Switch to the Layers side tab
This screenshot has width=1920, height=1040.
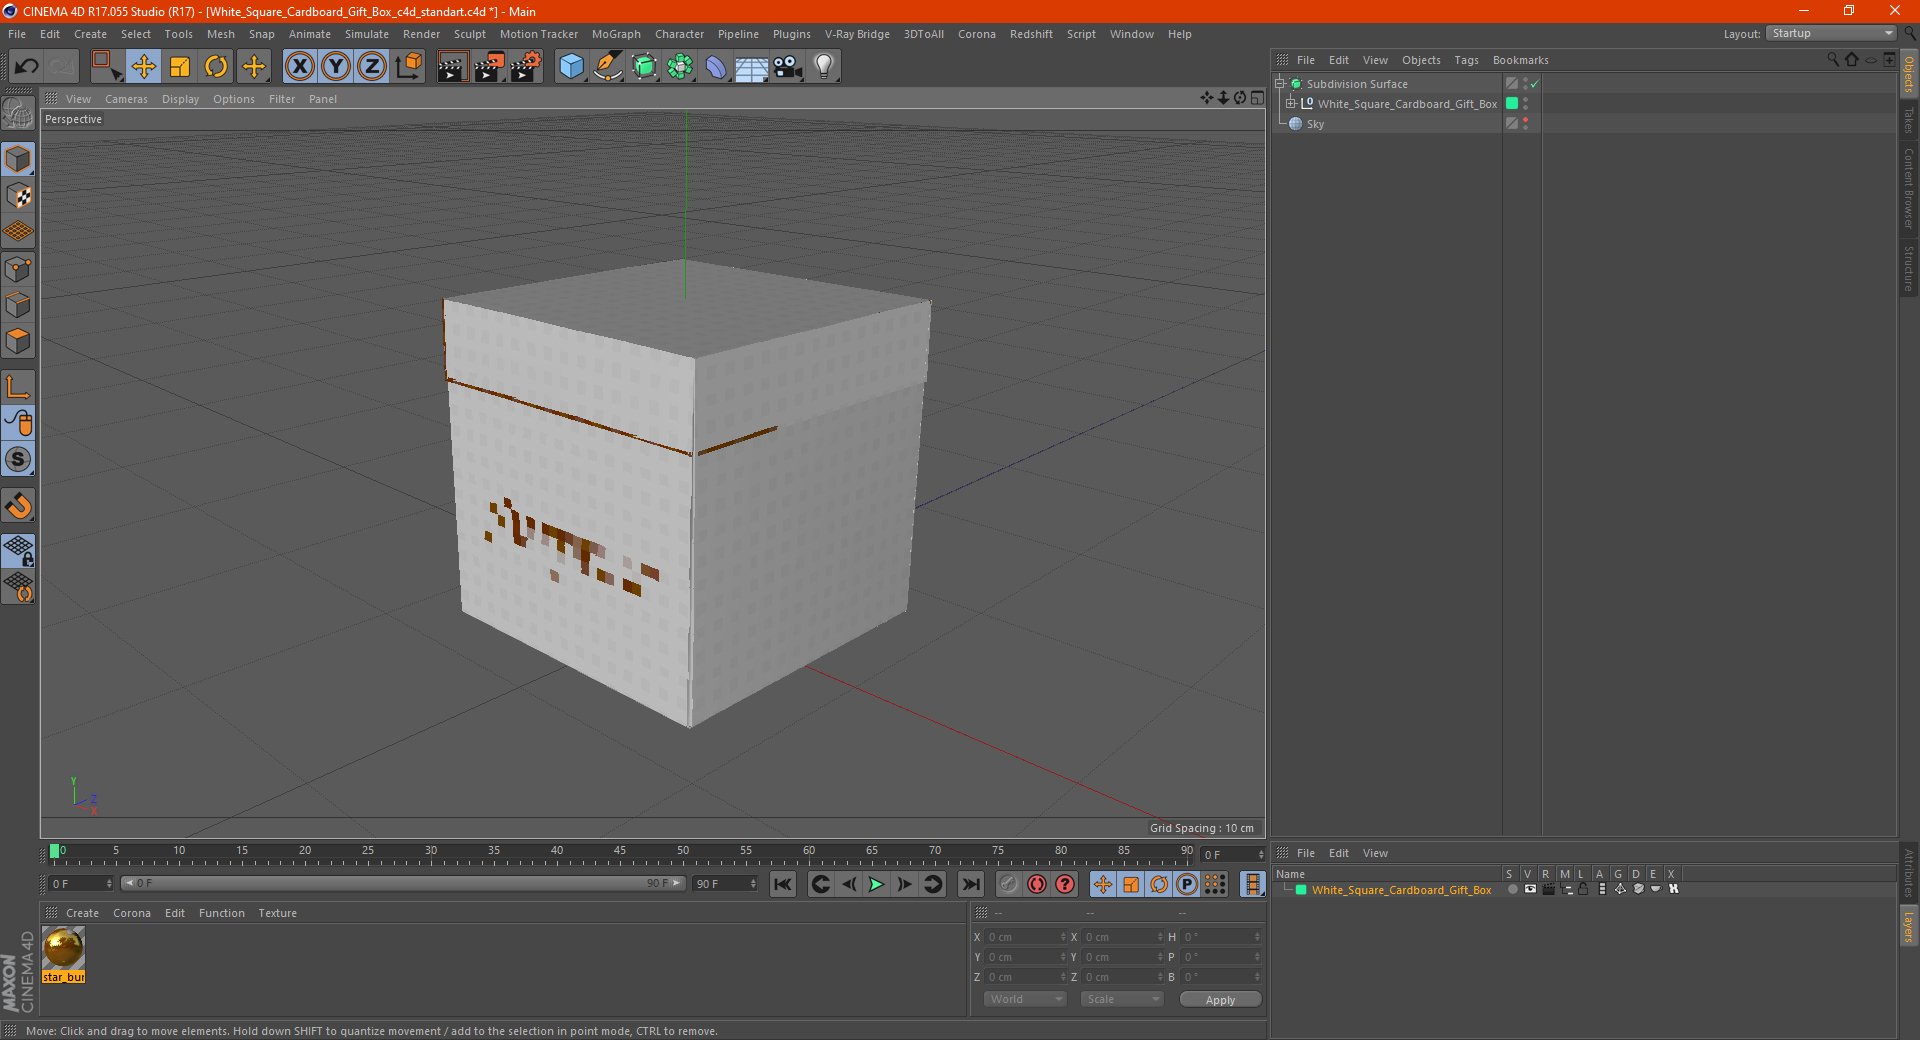tap(1908, 926)
